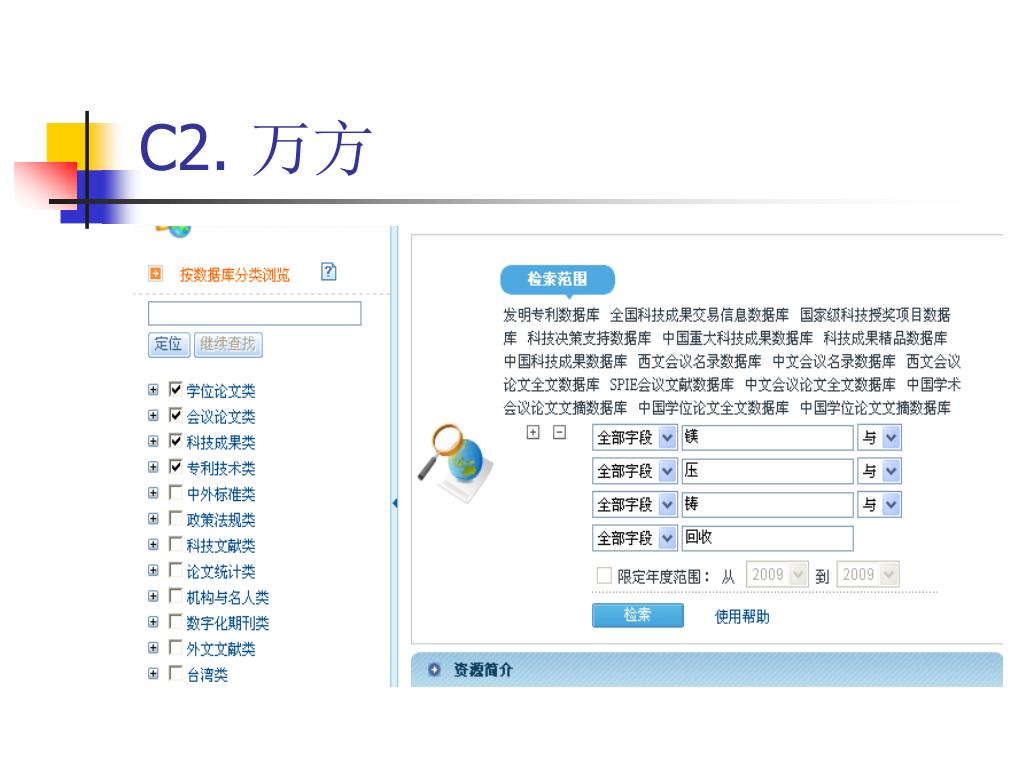The height and width of the screenshot is (768, 1024).
Task: Uncheck the 专利技术类 checkbox
Action: pos(175,466)
